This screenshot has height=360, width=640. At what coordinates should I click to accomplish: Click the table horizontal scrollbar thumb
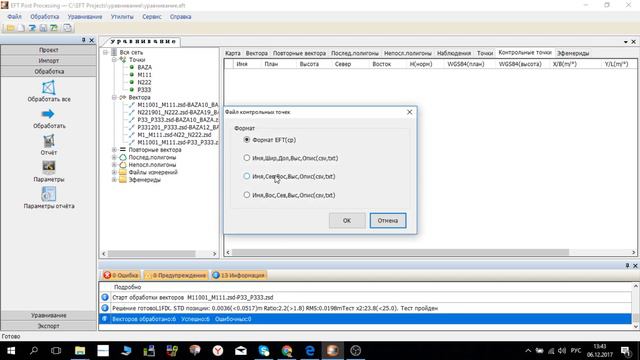pos(400,253)
